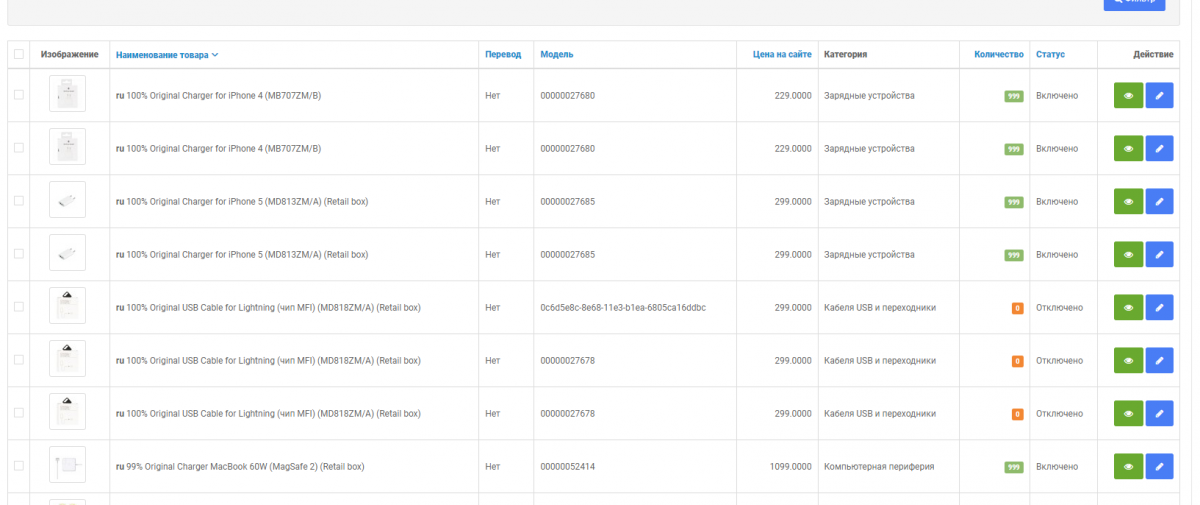This screenshot has width=1200, height=505.
Task: Select model text 0c6d5e8c-8e68-11e3-b1ea-6805ca16ddbc
Action: click(623, 308)
